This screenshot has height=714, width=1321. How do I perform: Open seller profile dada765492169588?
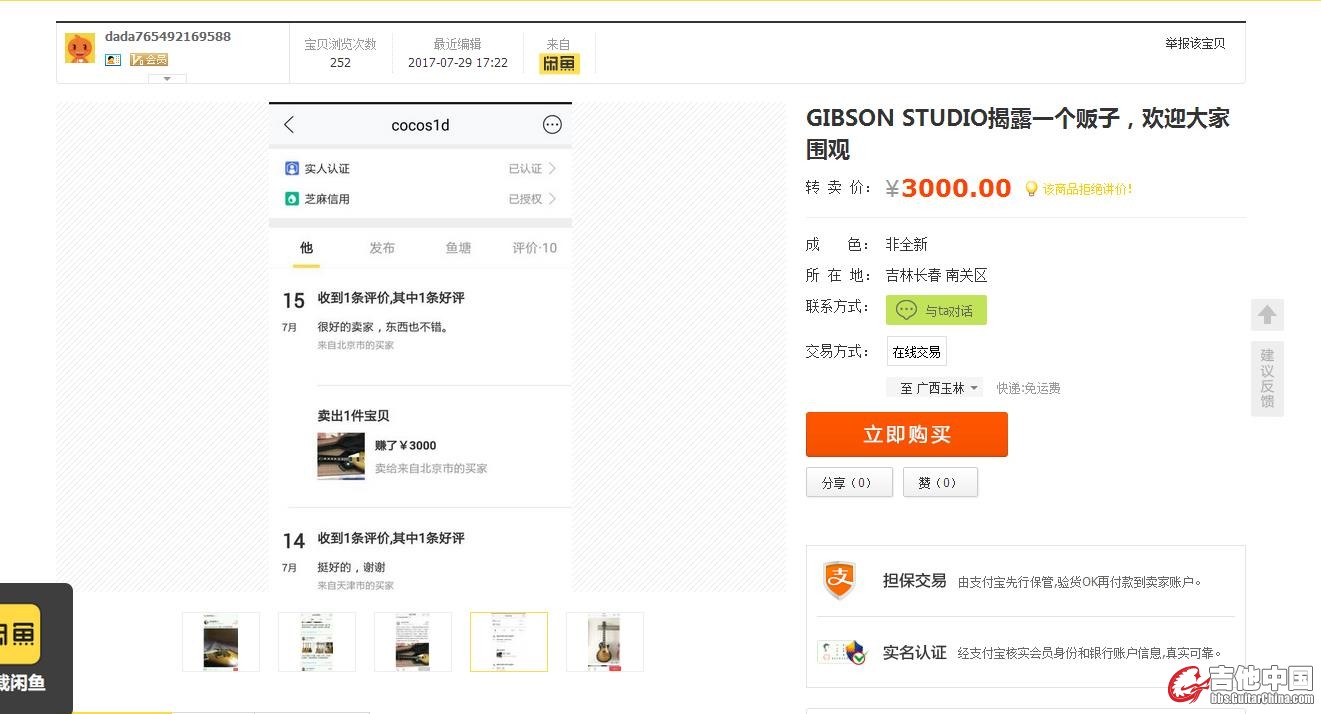168,36
